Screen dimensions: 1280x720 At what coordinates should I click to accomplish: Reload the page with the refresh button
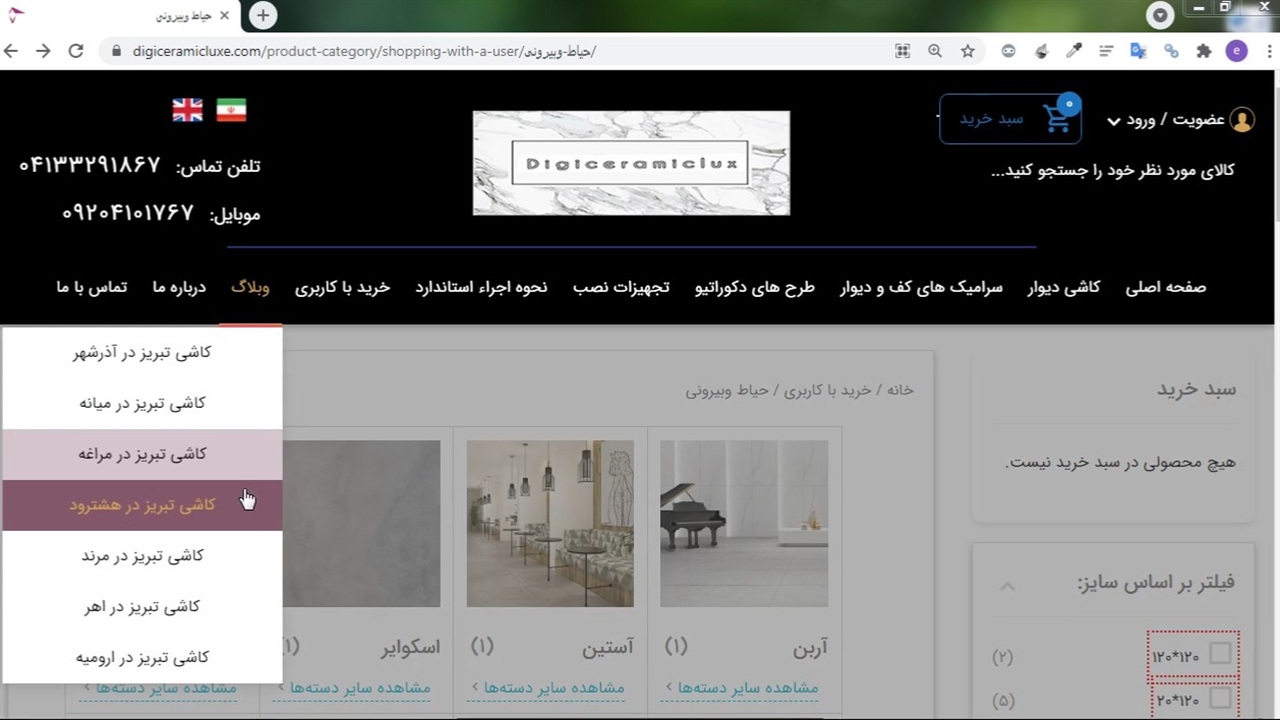click(x=76, y=51)
